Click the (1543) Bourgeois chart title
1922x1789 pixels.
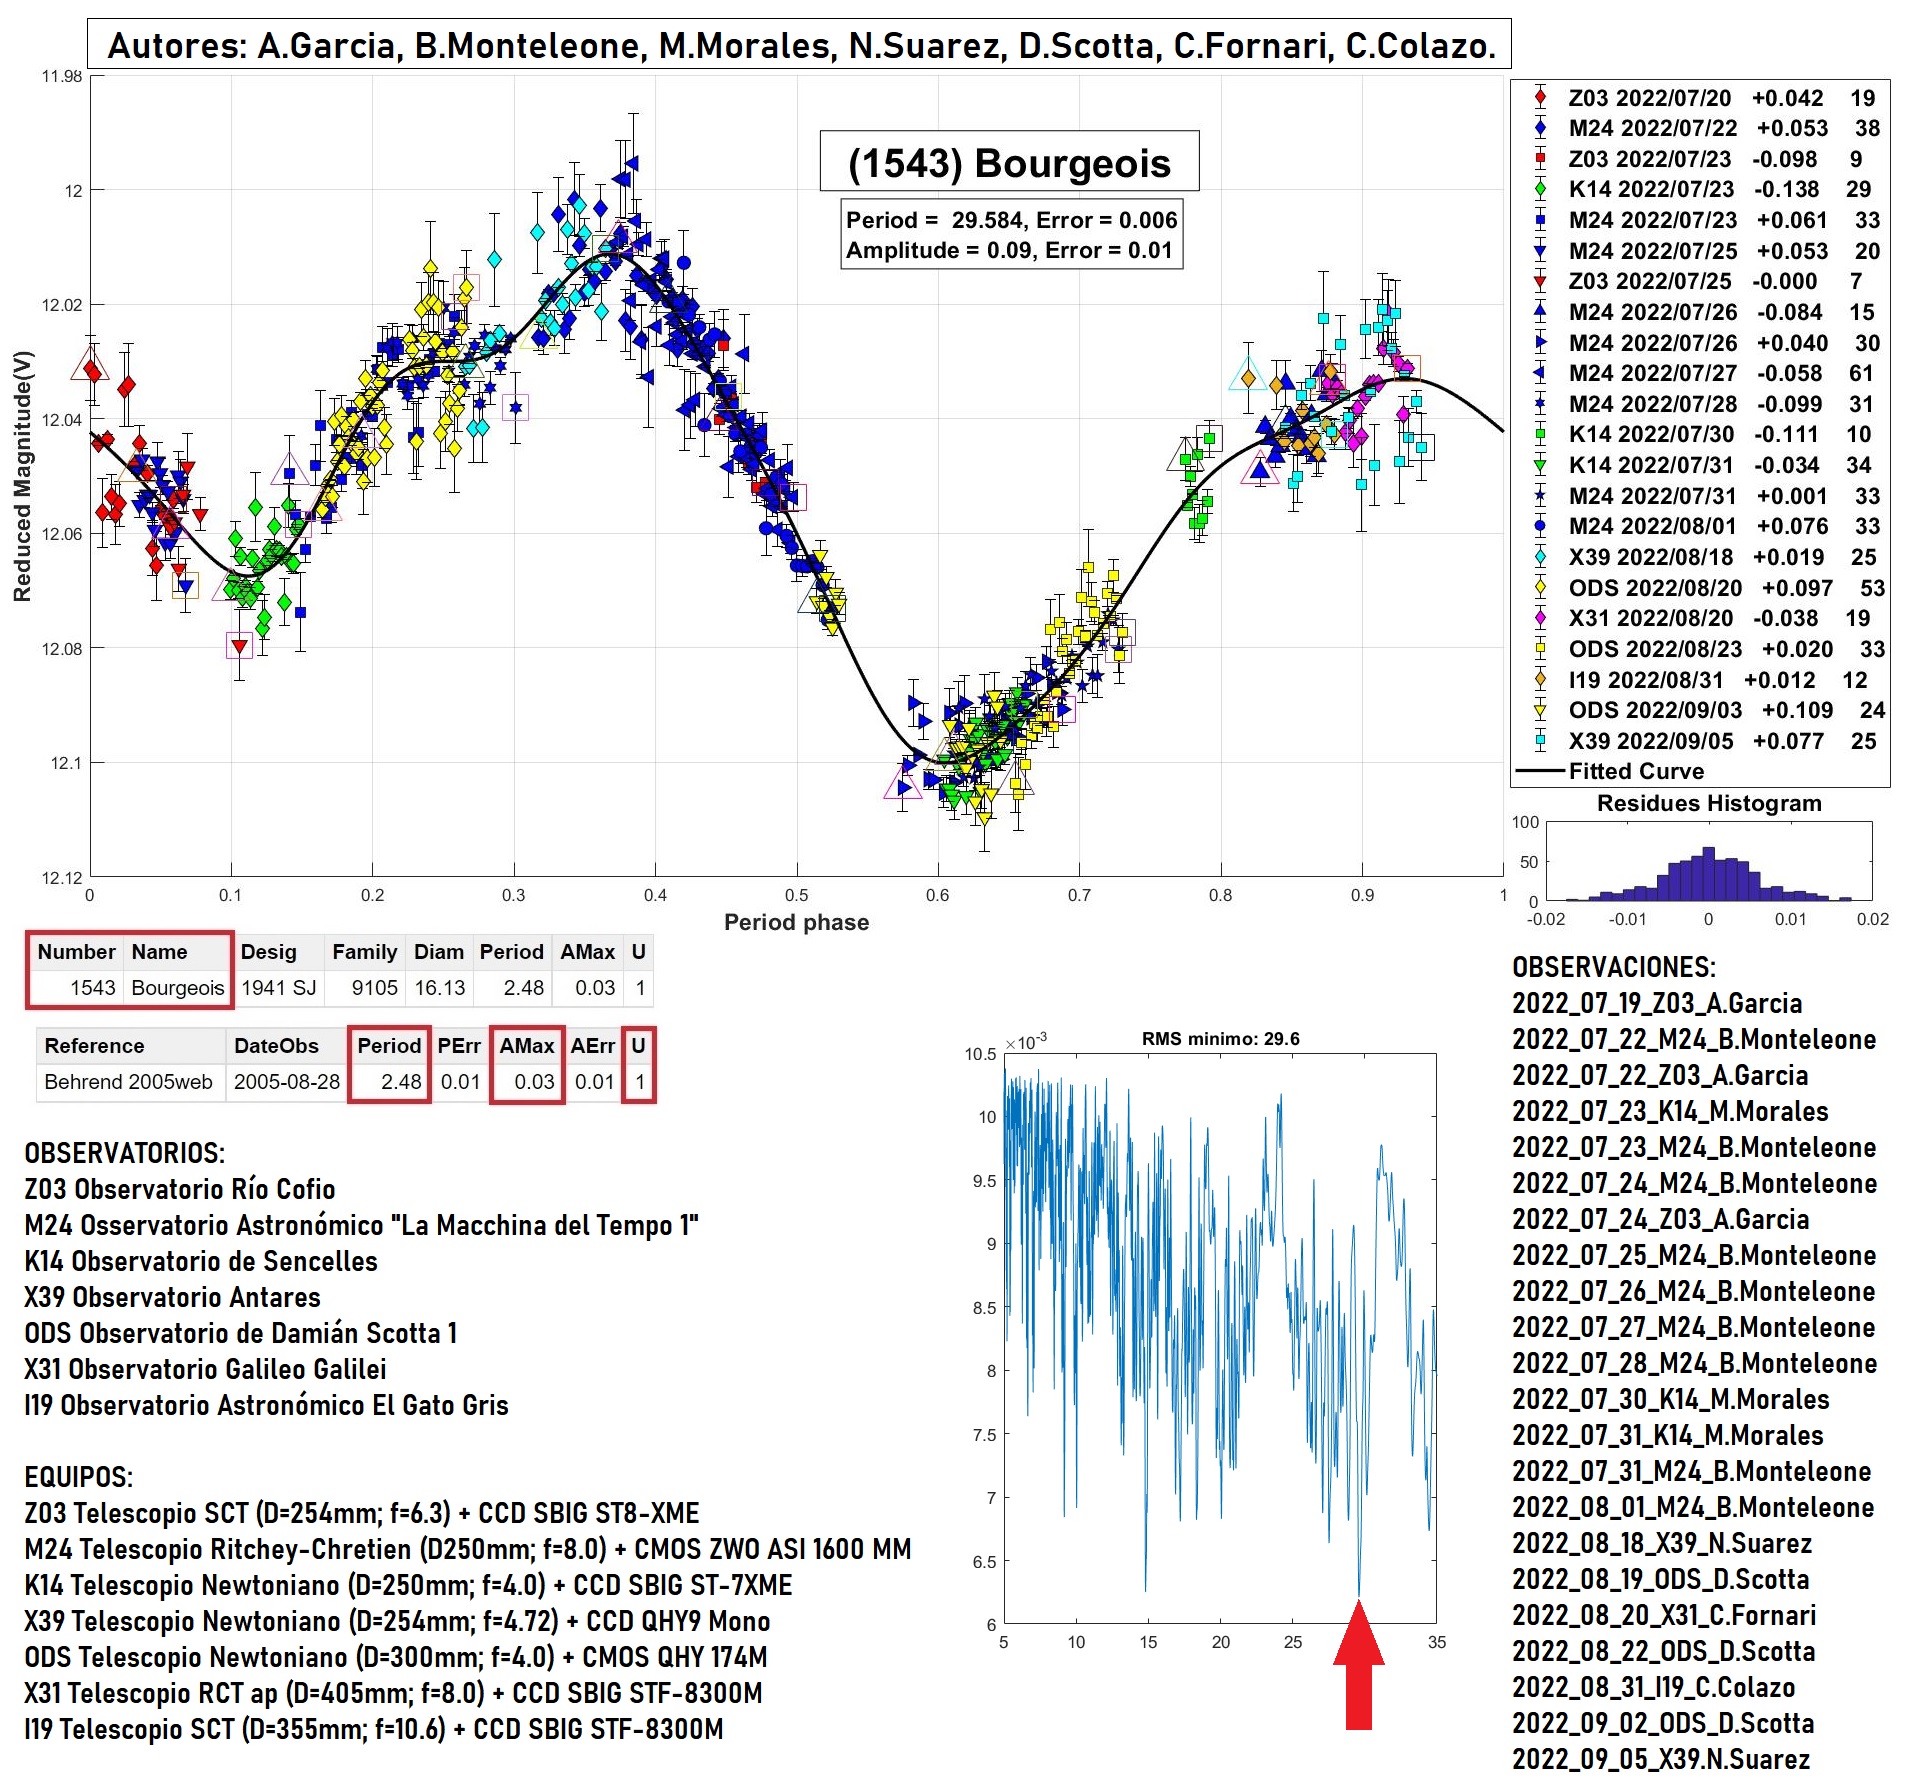1009,162
